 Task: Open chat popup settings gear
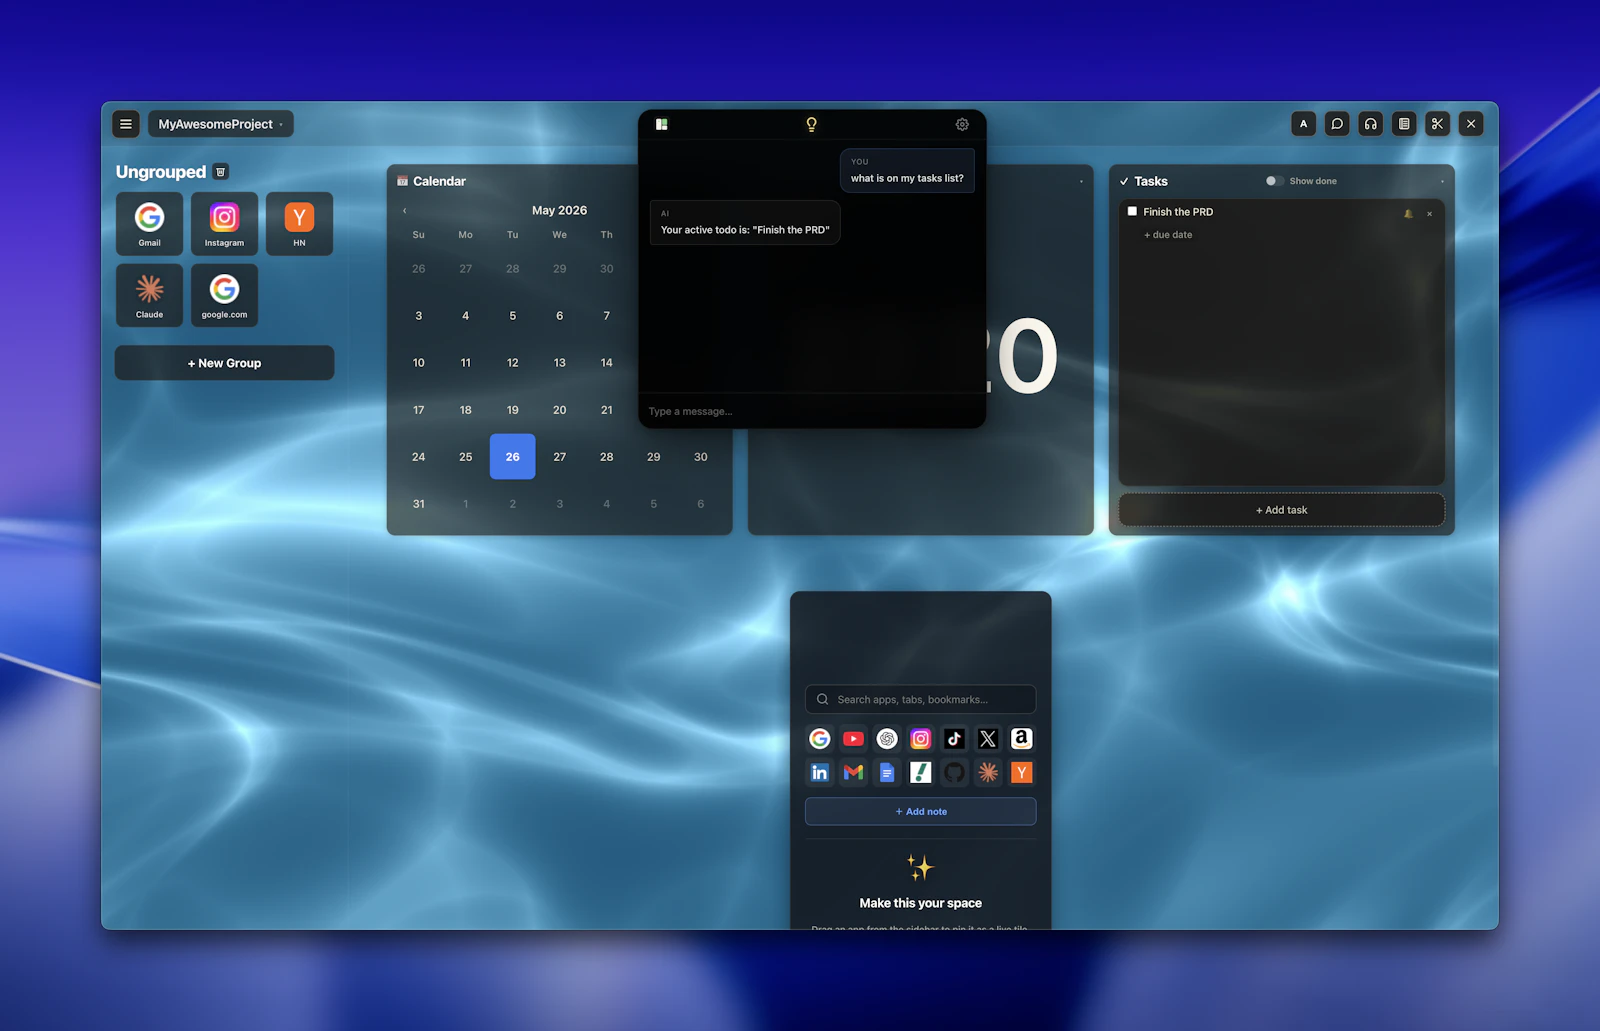point(962,124)
